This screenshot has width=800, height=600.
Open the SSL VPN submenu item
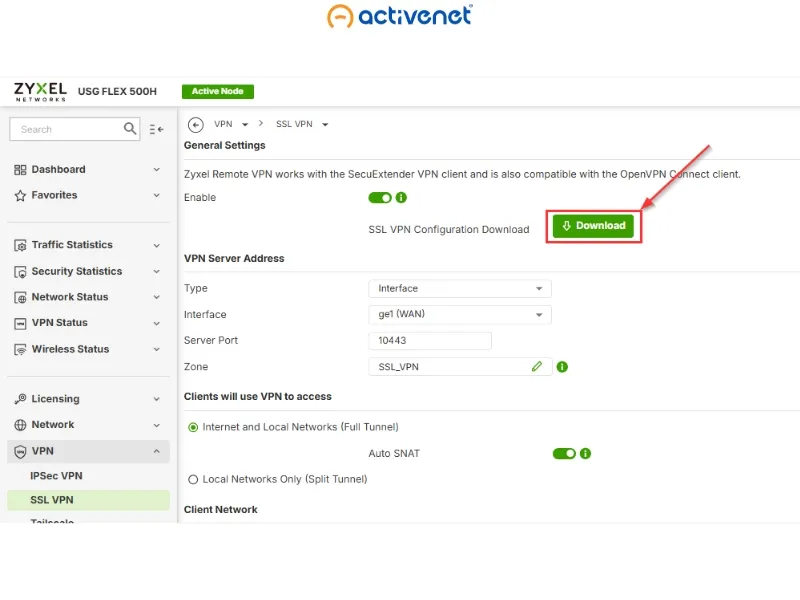88,500
